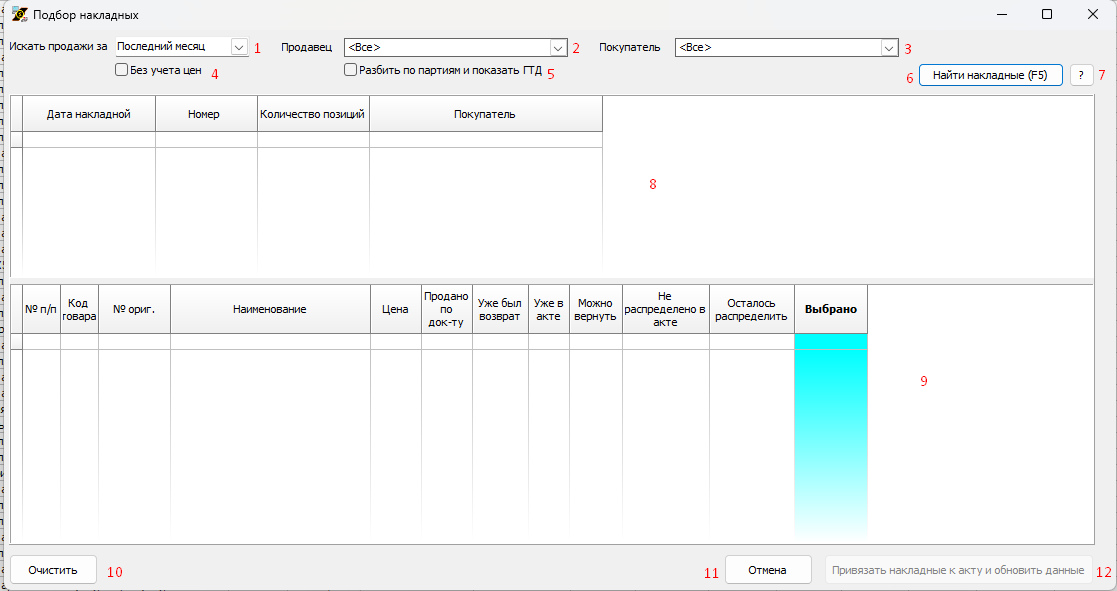The width and height of the screenshot is (1117, 591).
Task: Expand the Покупатель dropdown list
Action: pos(888,47)
